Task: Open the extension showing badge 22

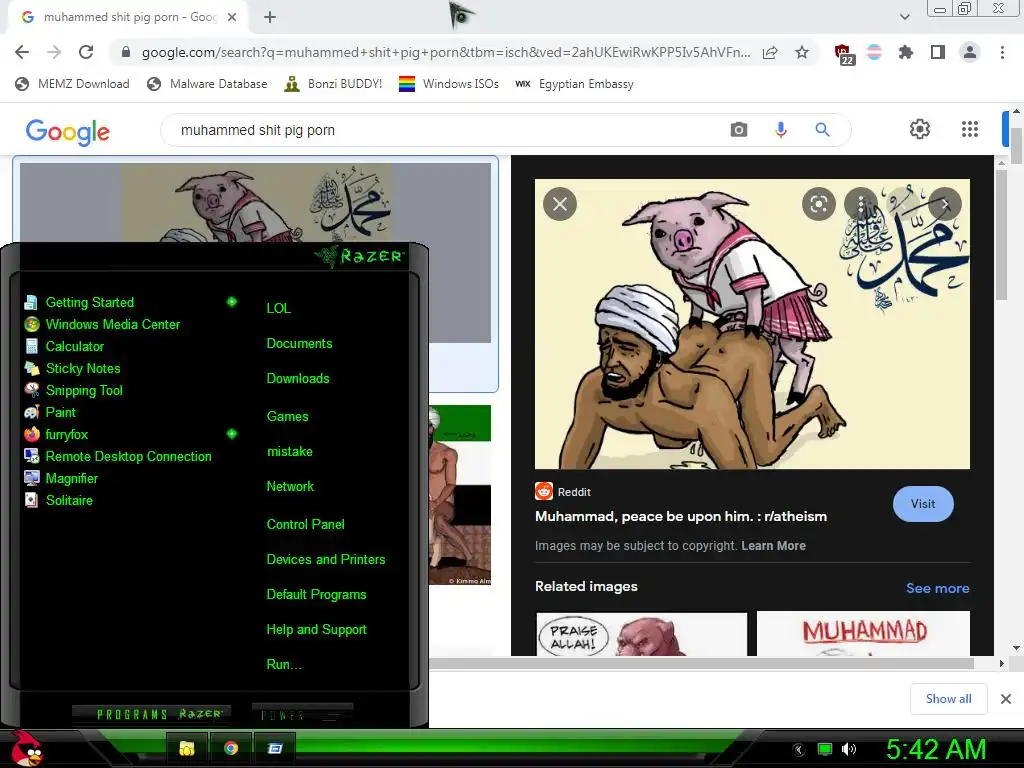Action: click(843, 54)
